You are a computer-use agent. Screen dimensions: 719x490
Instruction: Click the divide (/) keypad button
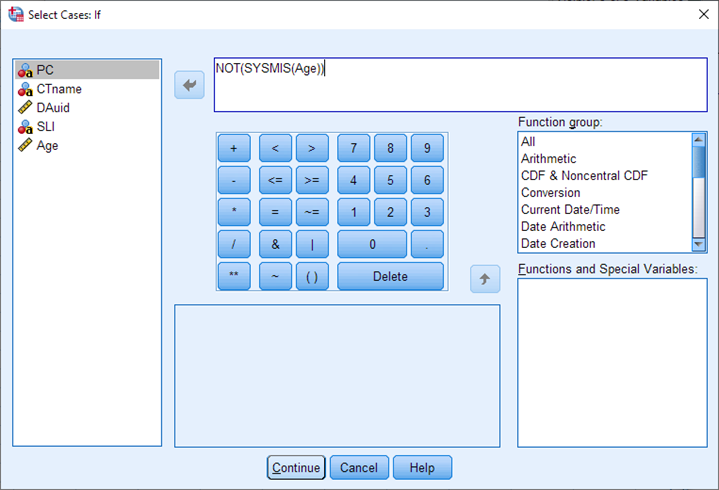(234, 244)
